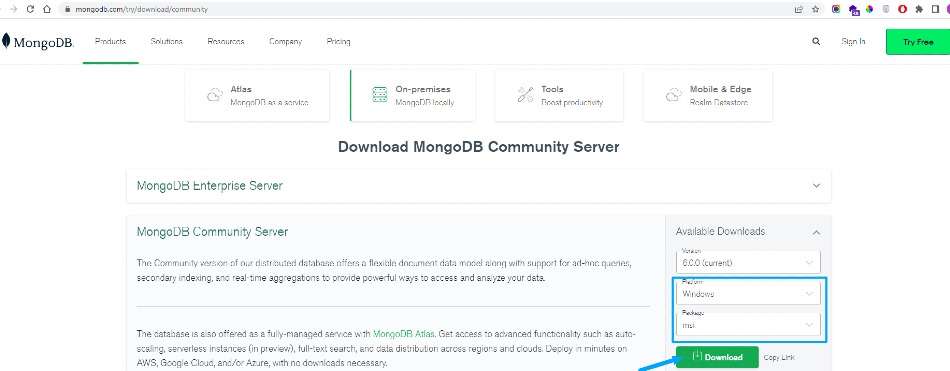Follow the MongoDB Atlas hyperlink

tap(404, 334)
